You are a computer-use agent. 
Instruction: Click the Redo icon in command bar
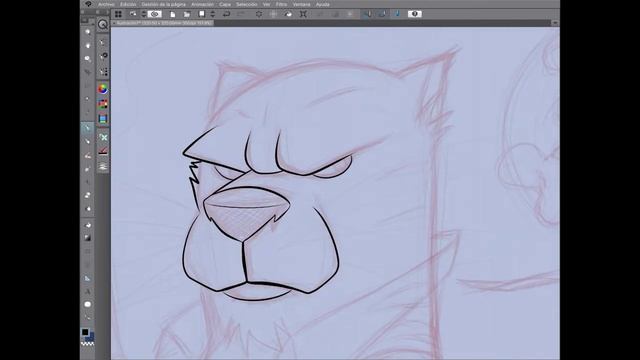241,14
